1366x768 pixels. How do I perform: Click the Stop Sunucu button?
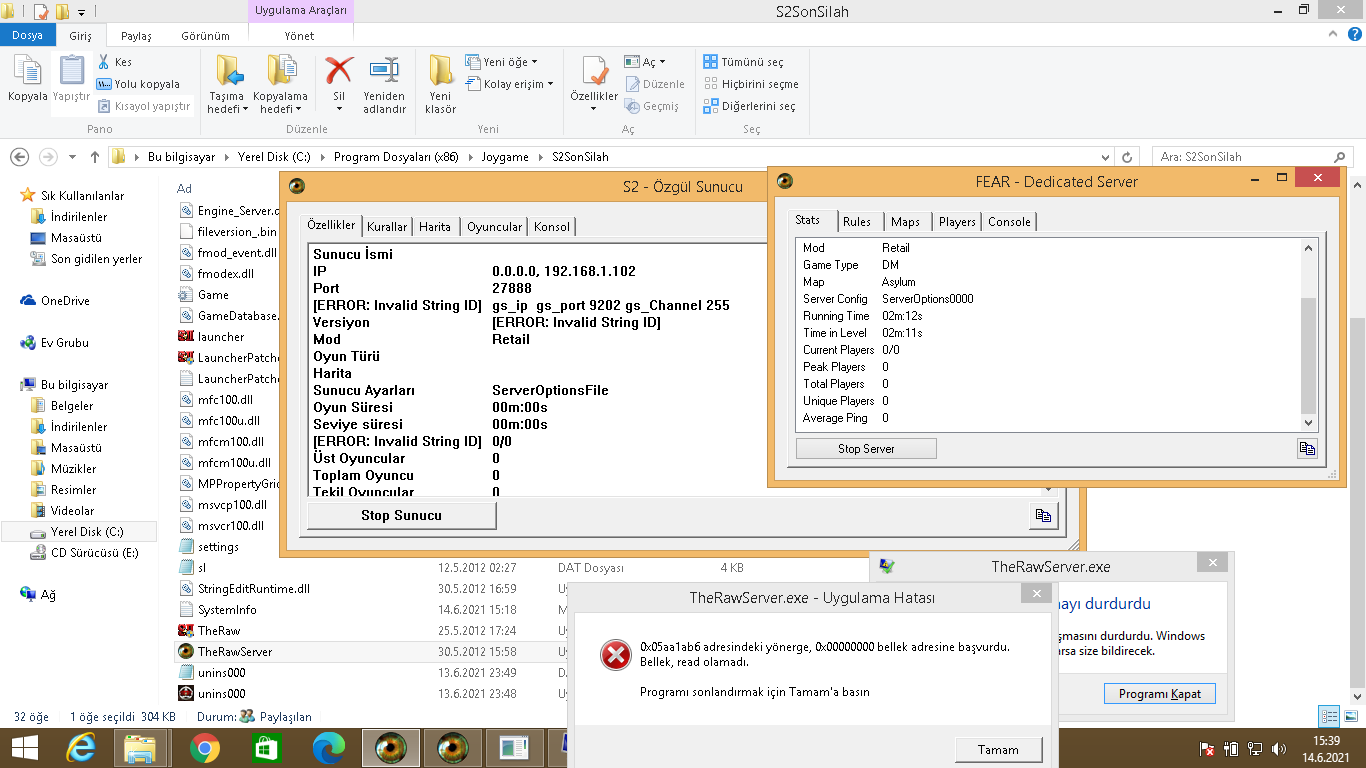[402, 515]
